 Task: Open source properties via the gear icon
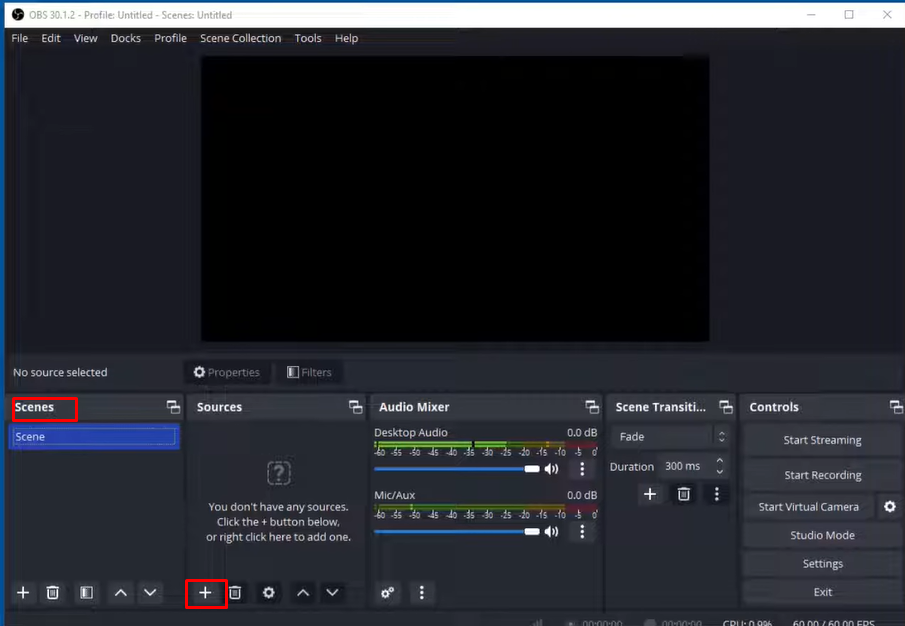point(268,593)
